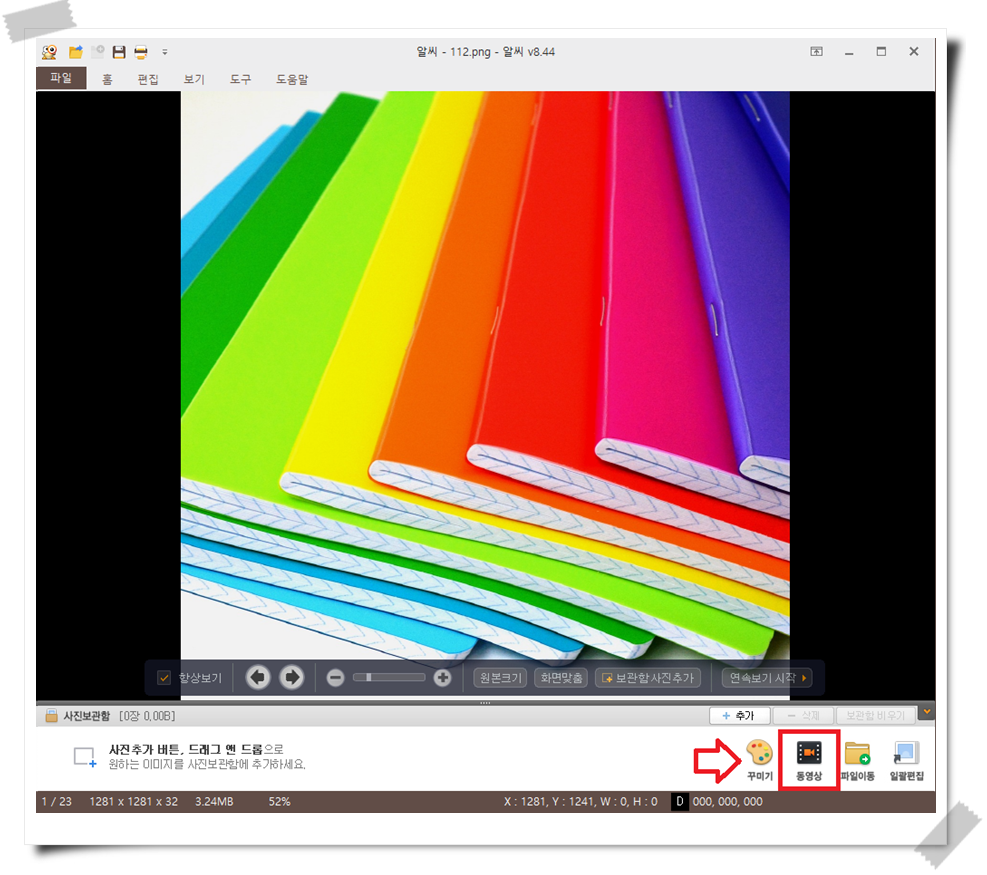Click the ALSee frog logo icon

pos(49,52)
